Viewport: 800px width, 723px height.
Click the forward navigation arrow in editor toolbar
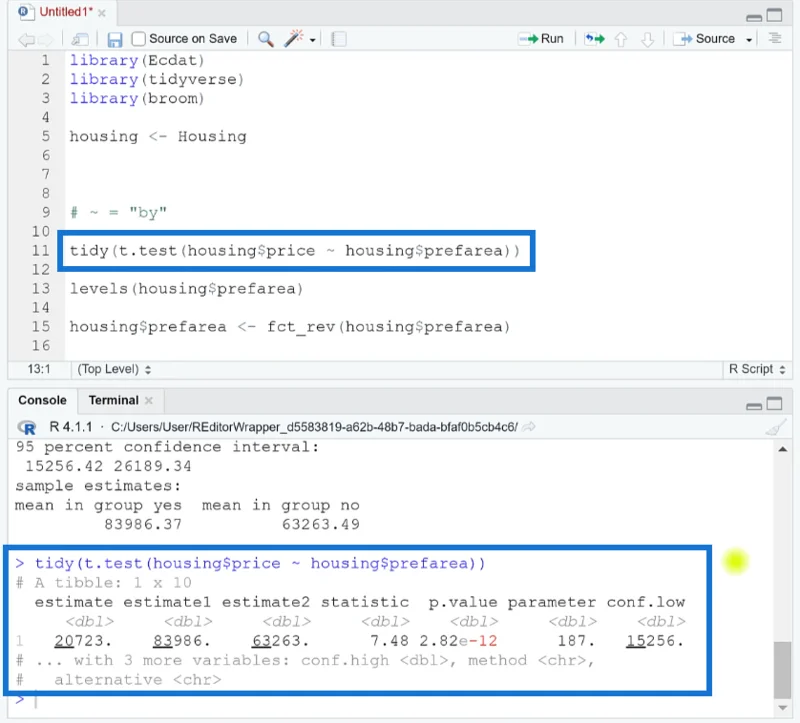pos(45,39)
